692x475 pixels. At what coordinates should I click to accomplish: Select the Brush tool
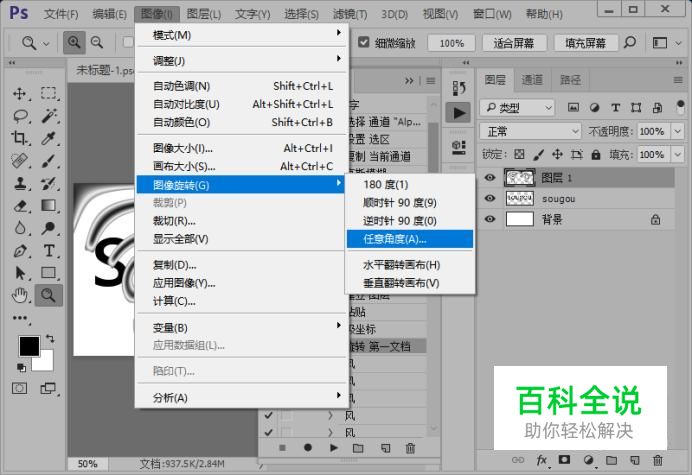[x=49, y=161]
